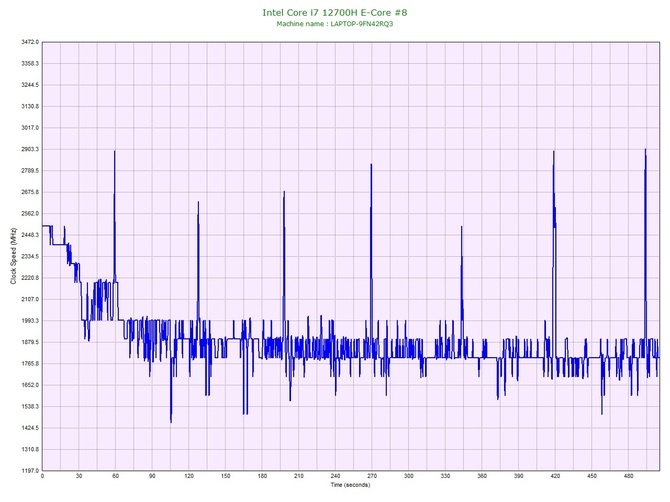Click the 3017.0 y-axis tick label
The image size is (670, 502).
coord(30,128)
